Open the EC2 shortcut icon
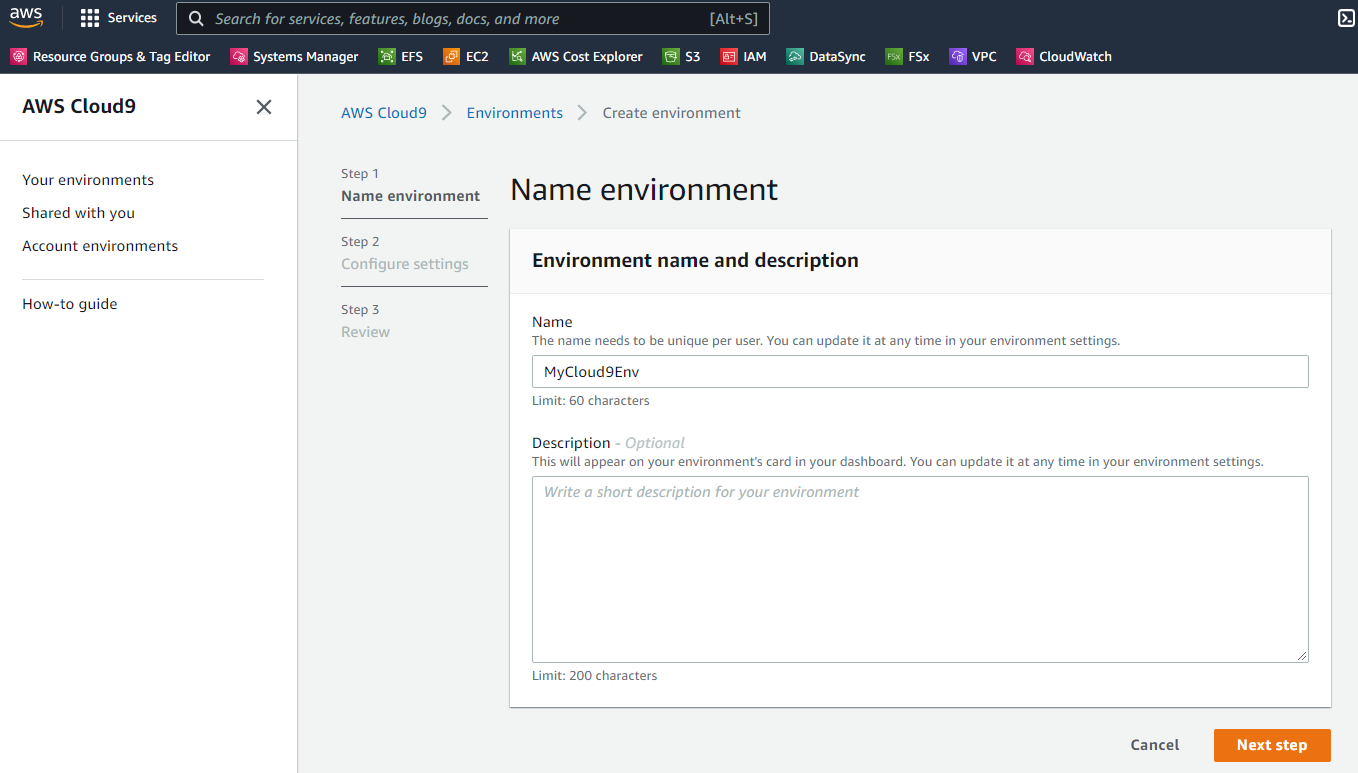1358x773 pixels. tap(451, 57)
